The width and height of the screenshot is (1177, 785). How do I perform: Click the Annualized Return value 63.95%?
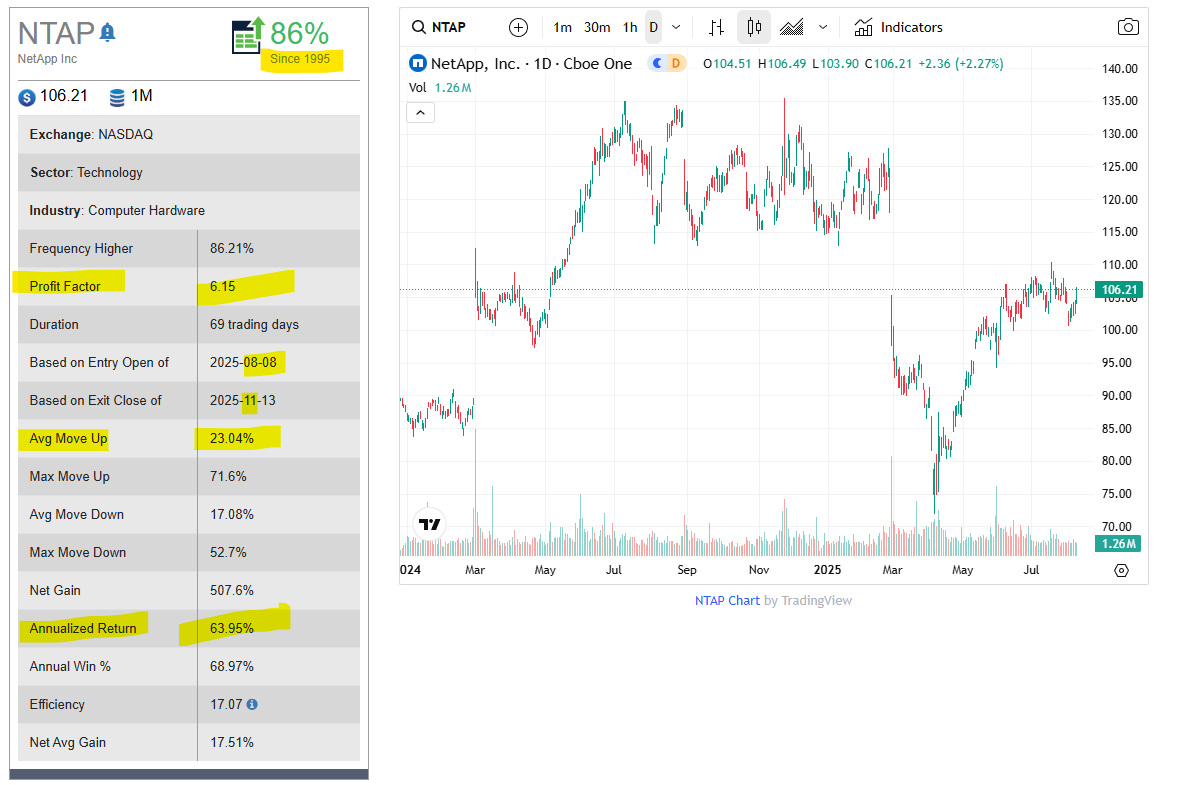(232, 629)
